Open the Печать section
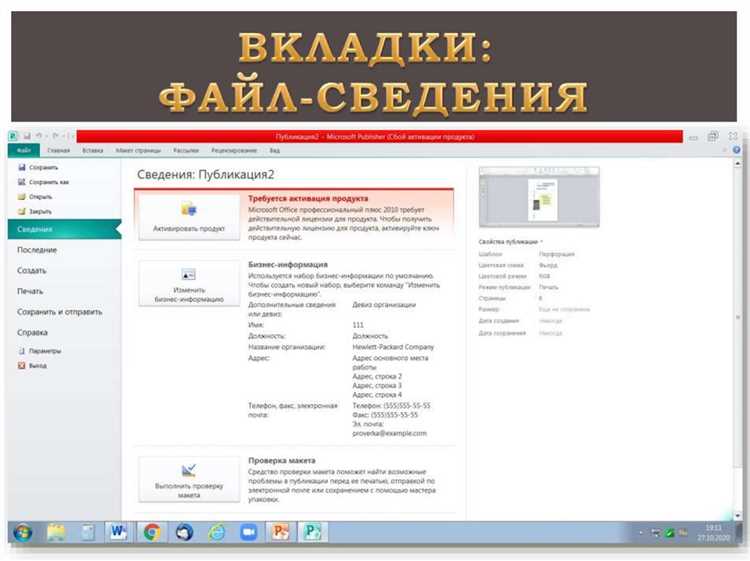Image resolution: width=750 pixels, height=561 pixels. click(x=30, y=291)
